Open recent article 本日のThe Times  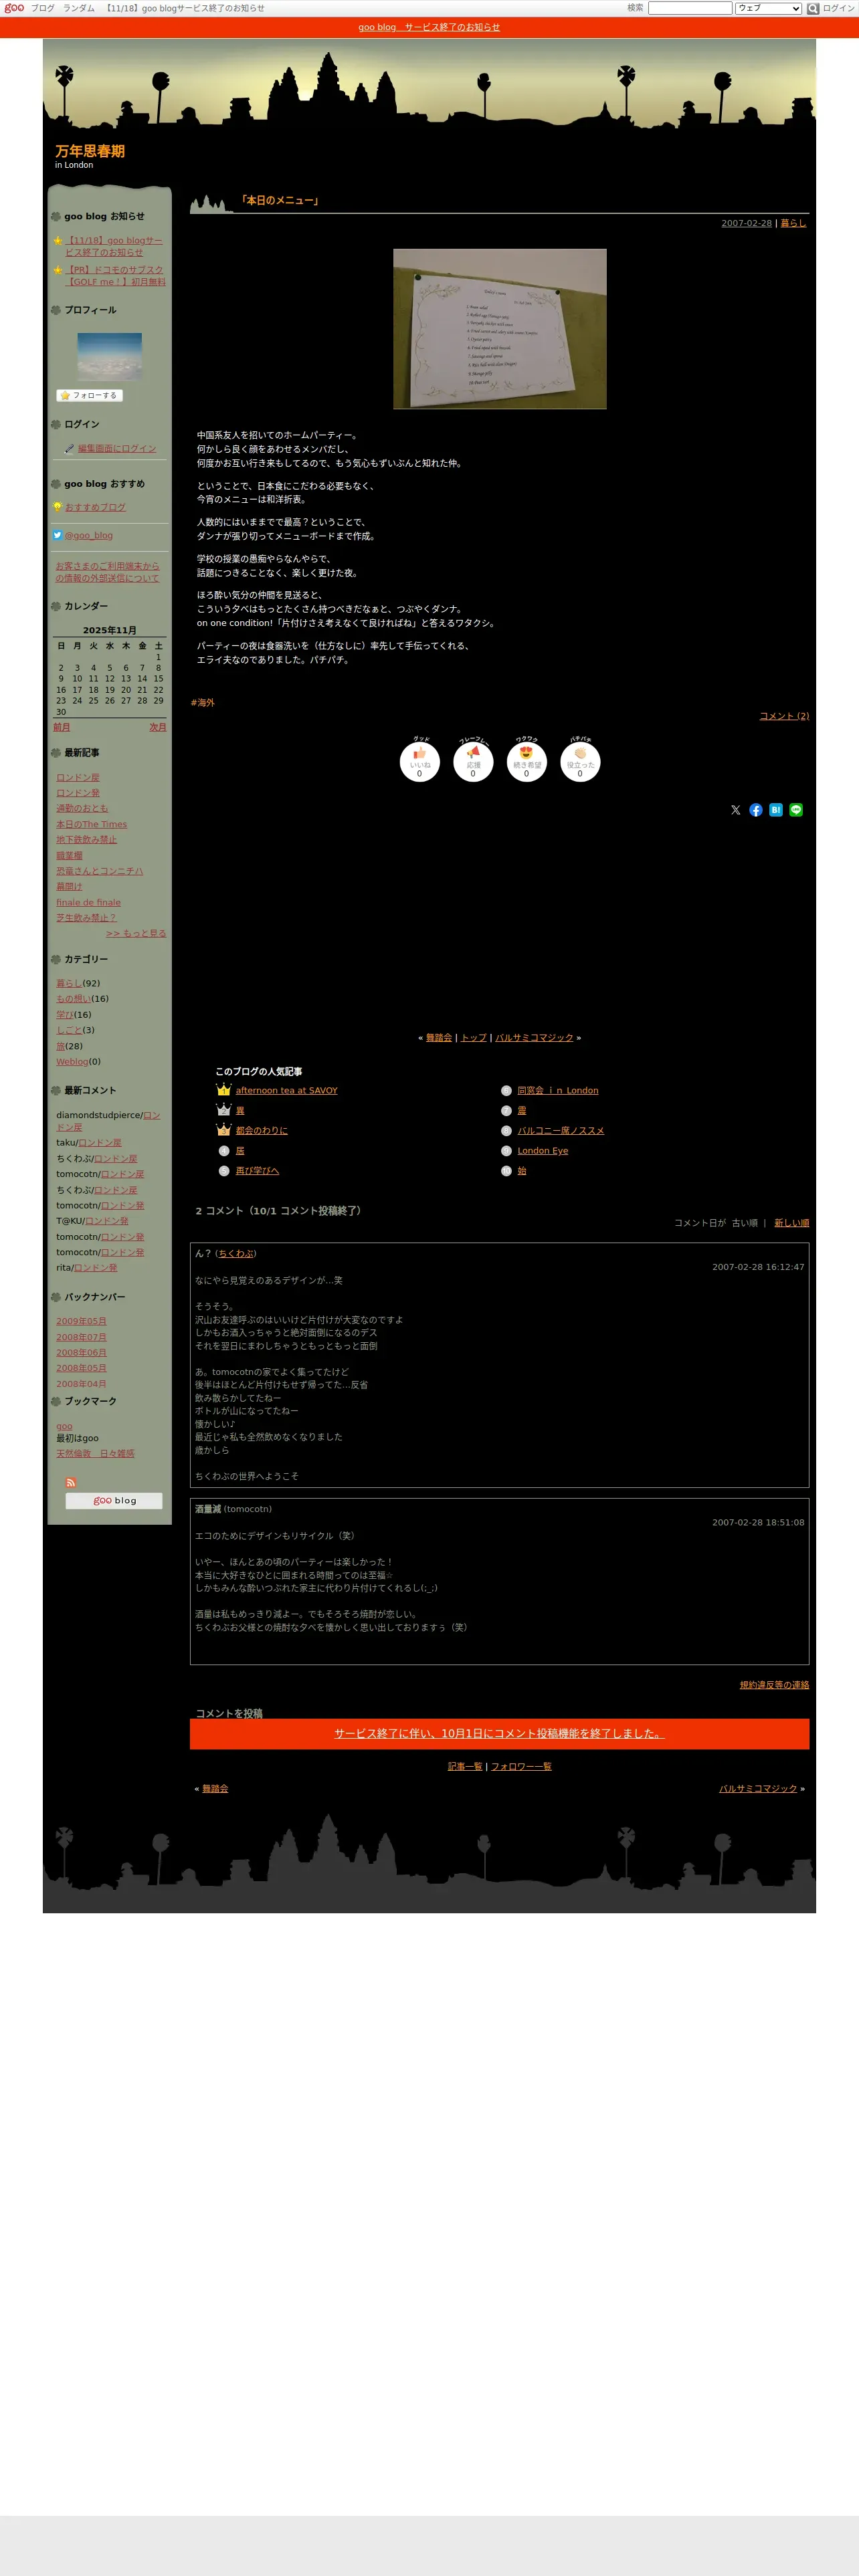[x=92, y=825]
